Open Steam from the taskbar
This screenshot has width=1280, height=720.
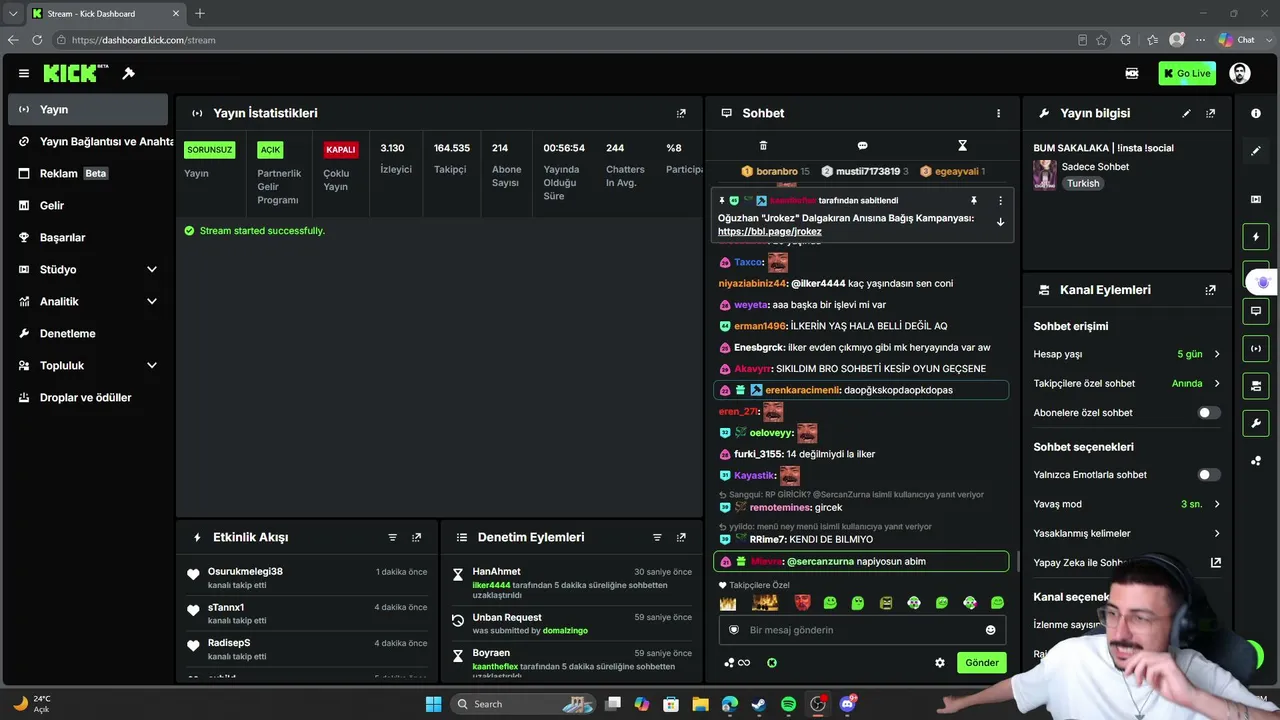coord(759,704)
